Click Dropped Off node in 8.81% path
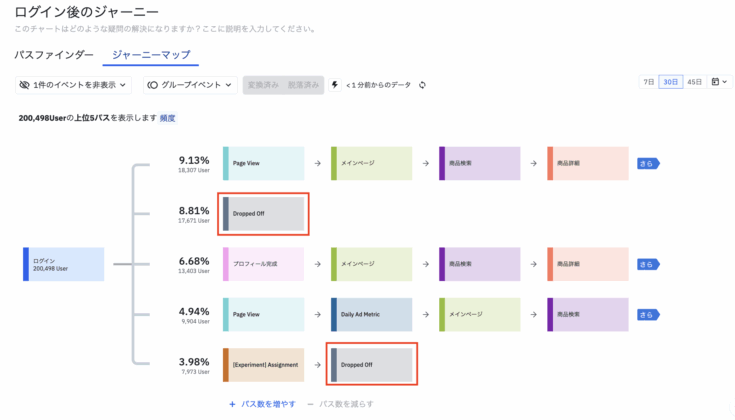 coord(263,214)
